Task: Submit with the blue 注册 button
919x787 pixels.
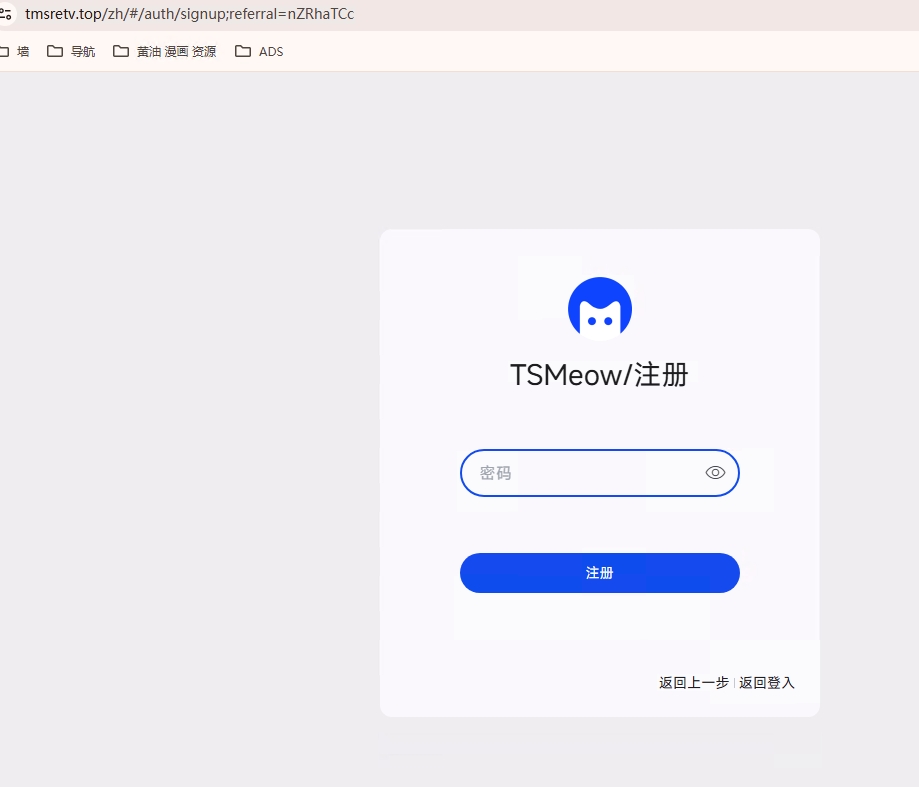Action: pos(600,573)
